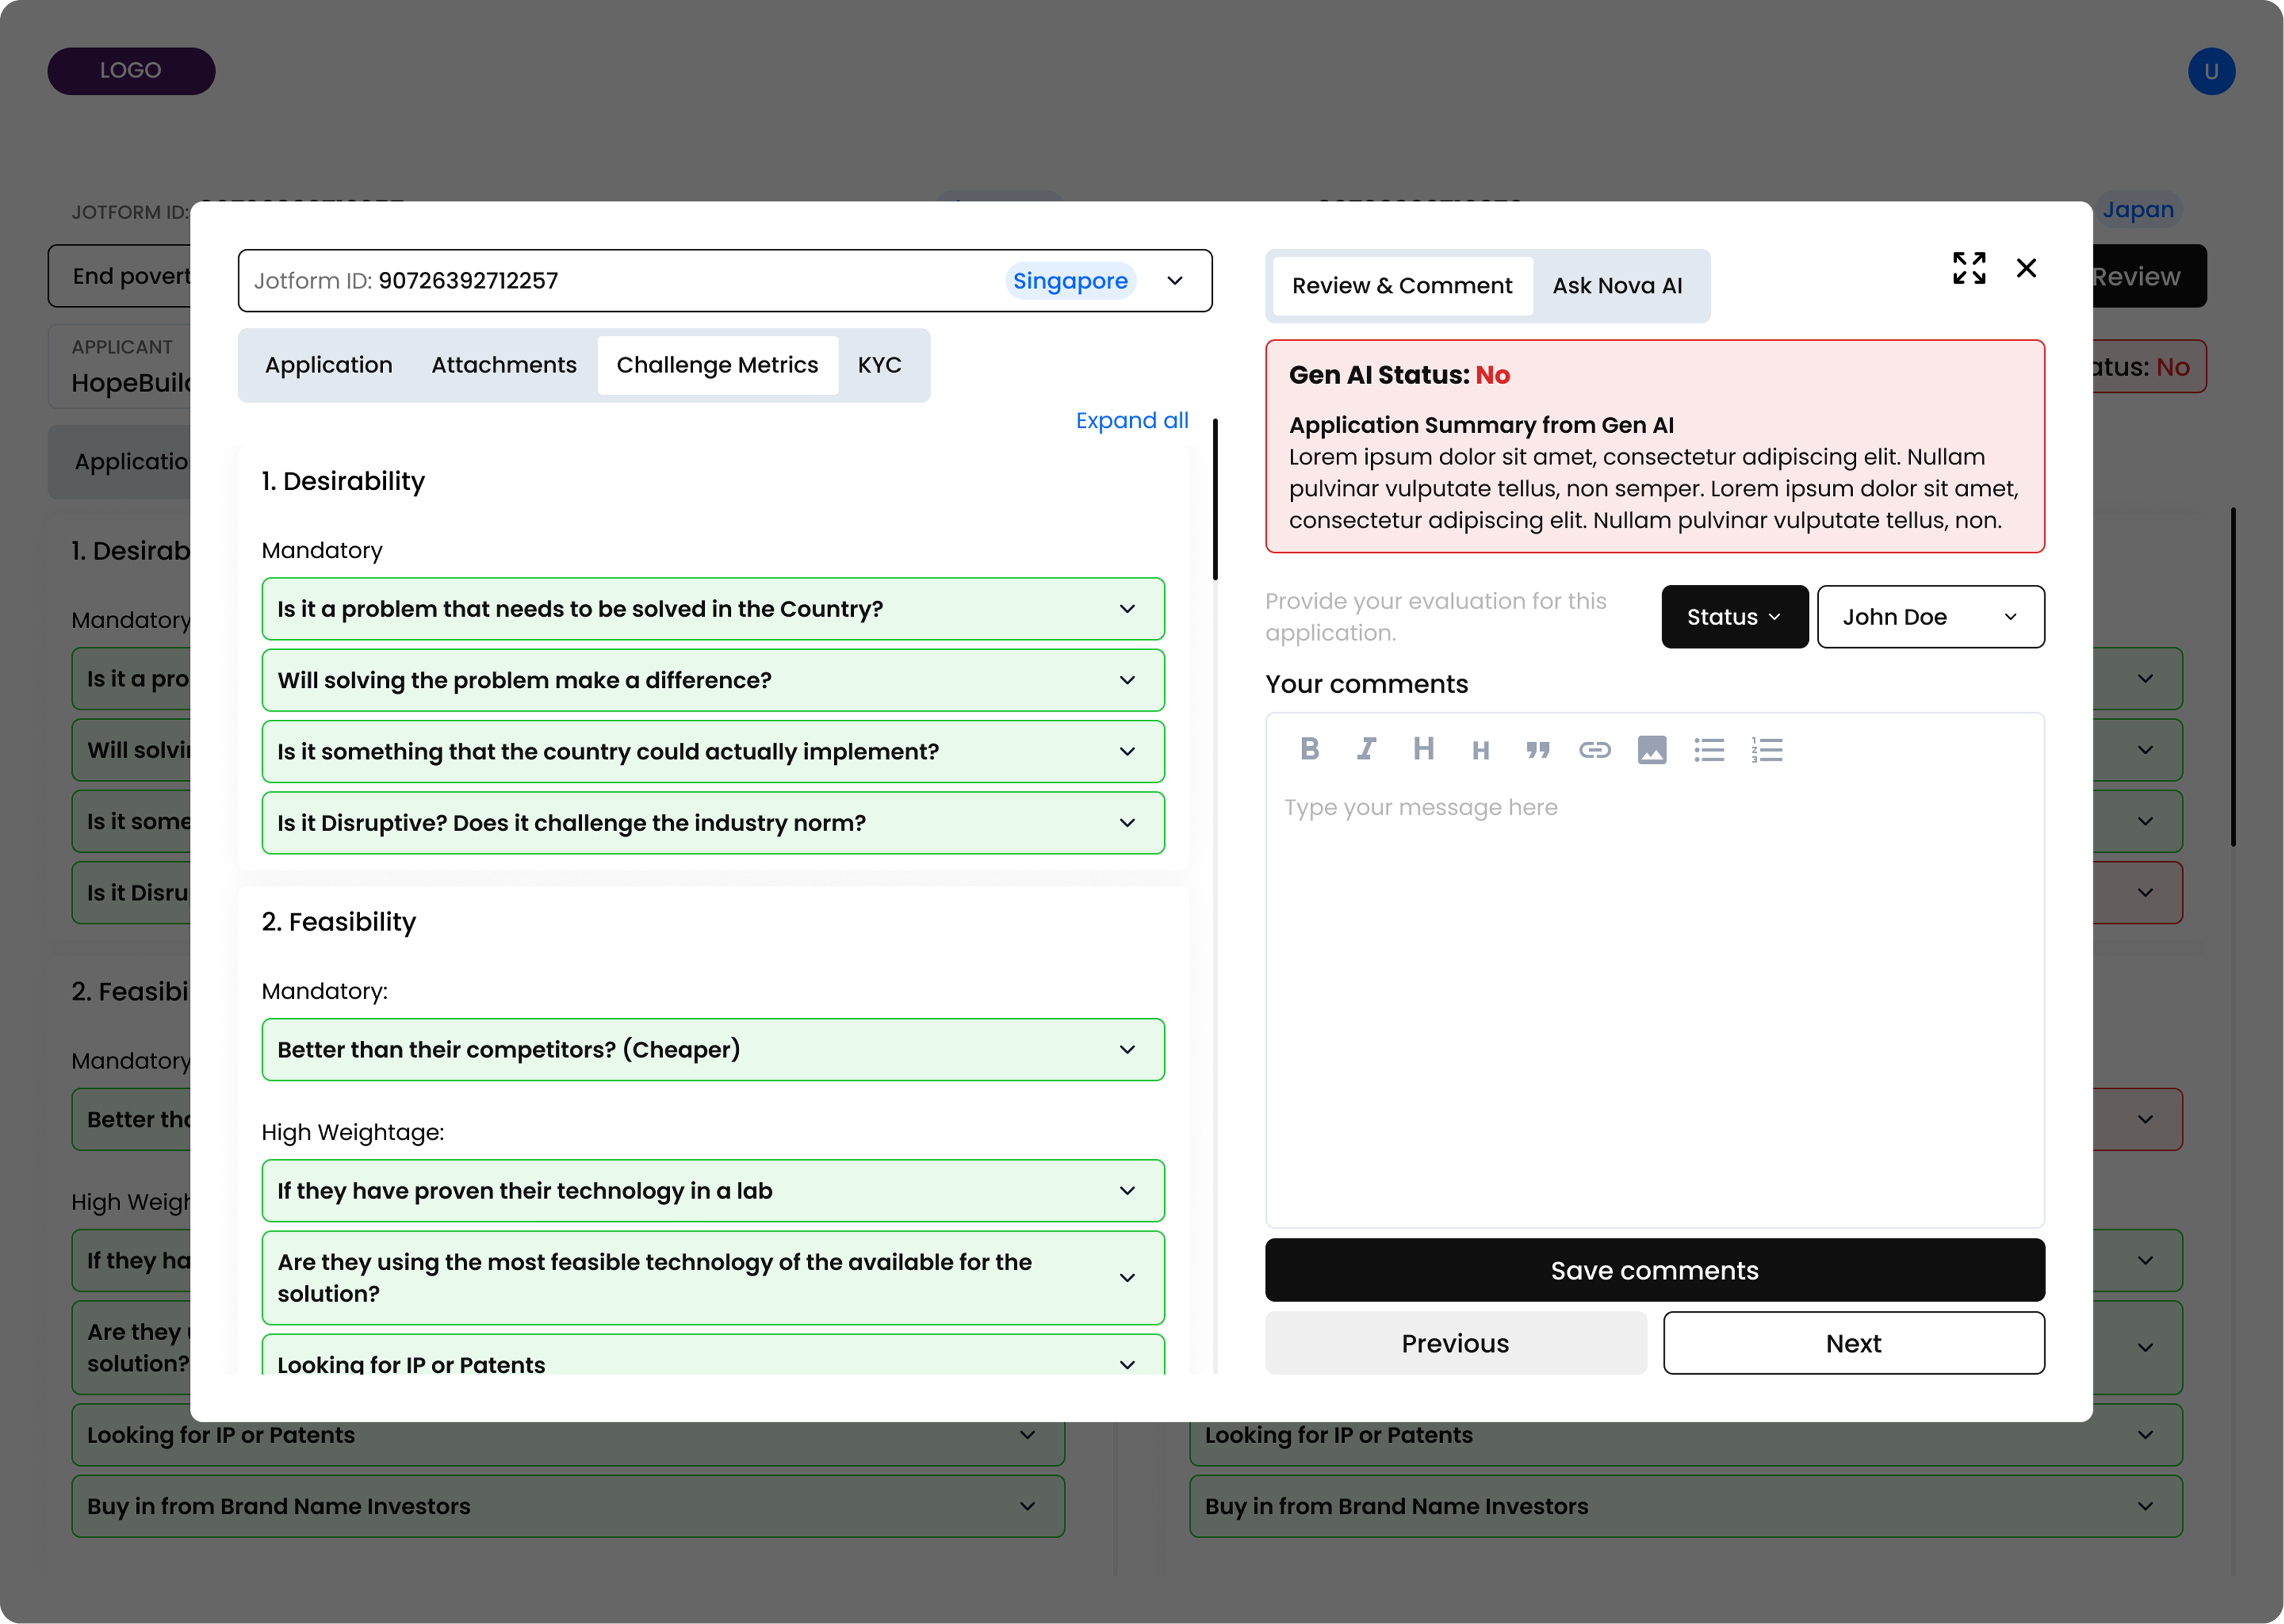Image resolution: width=2284 pixels, height=1624 pixels.
Task: Click the challenge metrics scrollbar in dialog
Action: point(1215,500)
